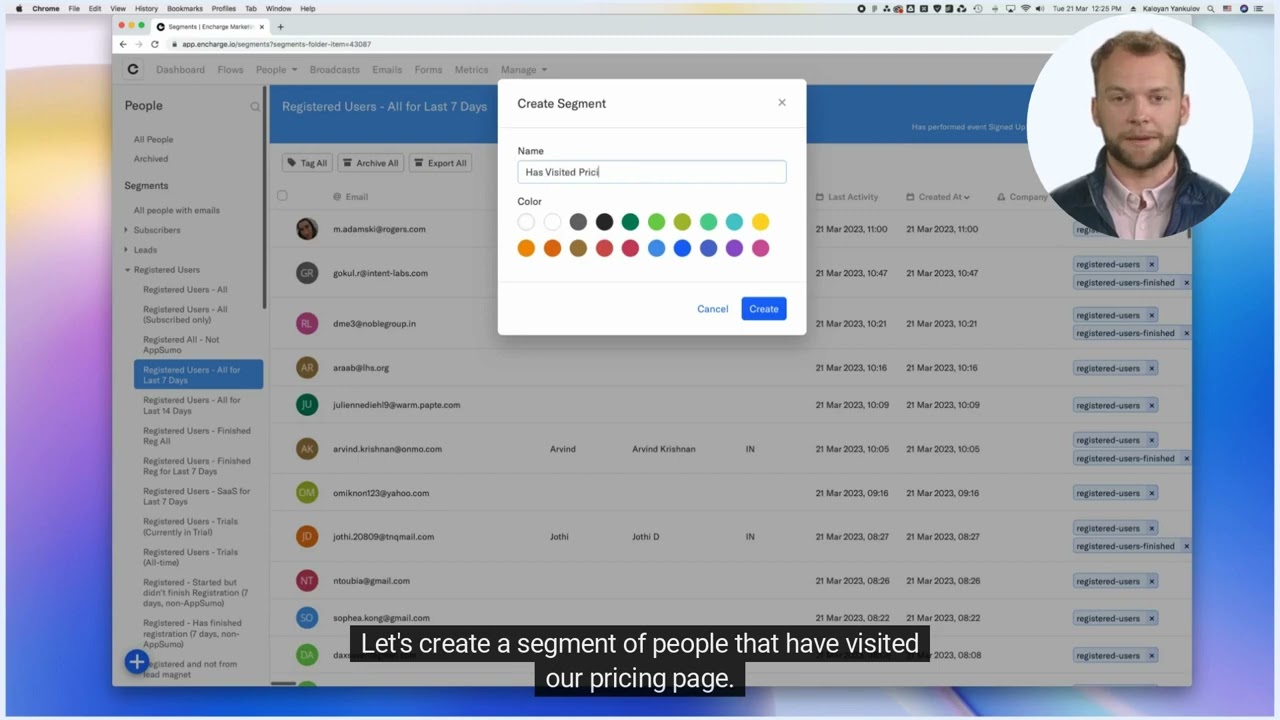
Task: Select Registered Users - SaaS for Last 7 Days
Action: tap(197, 496)
